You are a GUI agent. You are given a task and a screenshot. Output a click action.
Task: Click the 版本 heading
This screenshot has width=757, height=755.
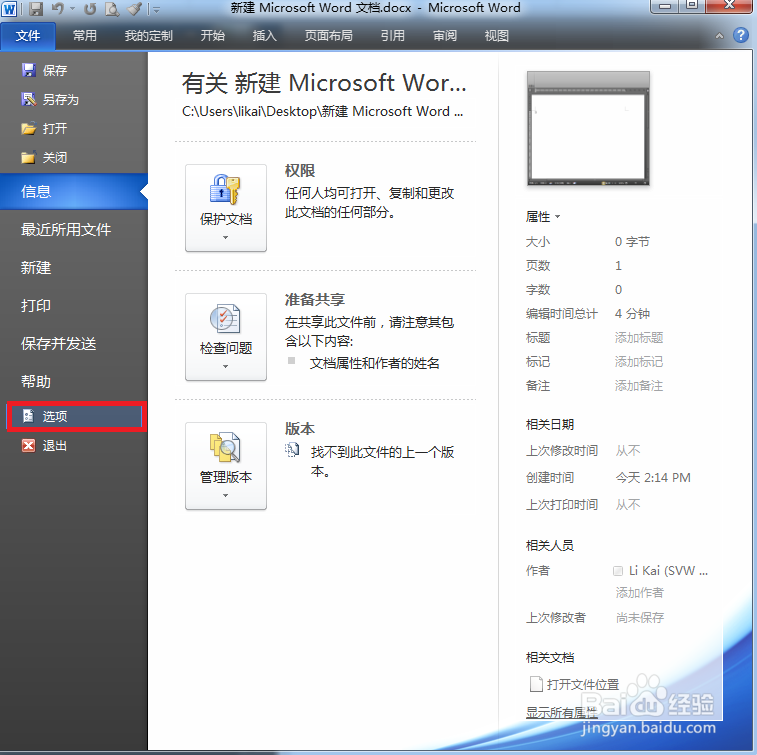click(300, 429)
